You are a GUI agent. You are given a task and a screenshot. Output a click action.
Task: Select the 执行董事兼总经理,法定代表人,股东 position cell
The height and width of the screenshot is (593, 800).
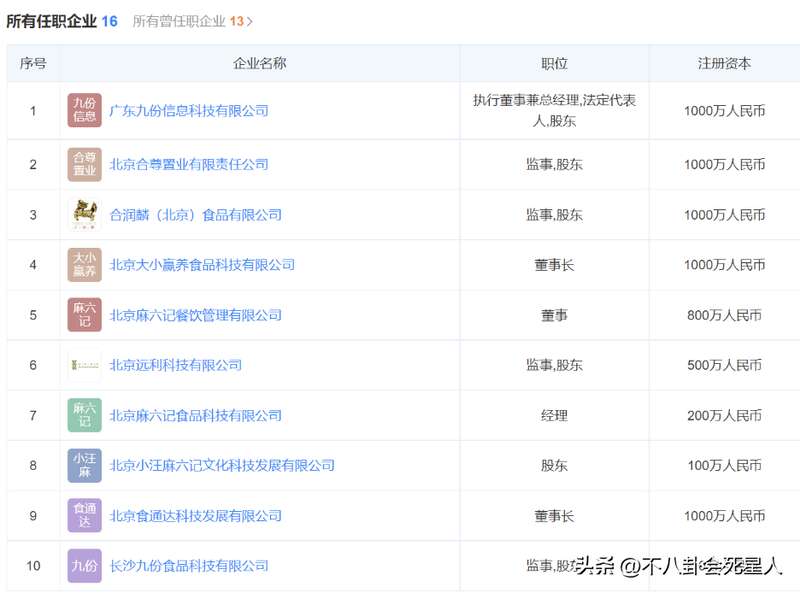(x=554, y=110)
